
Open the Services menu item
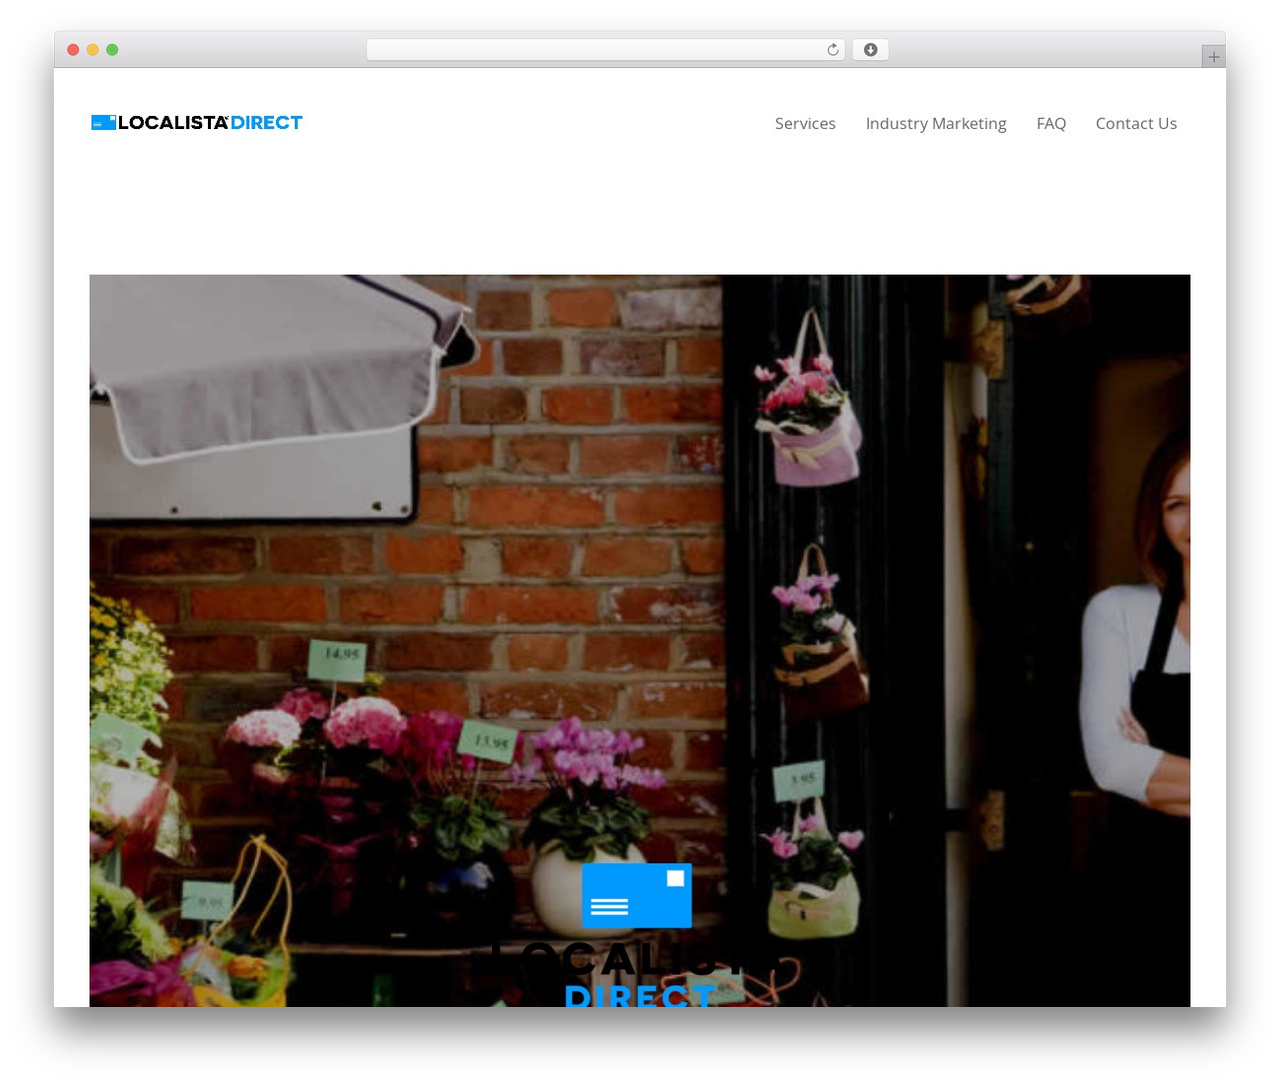point(805,123)
